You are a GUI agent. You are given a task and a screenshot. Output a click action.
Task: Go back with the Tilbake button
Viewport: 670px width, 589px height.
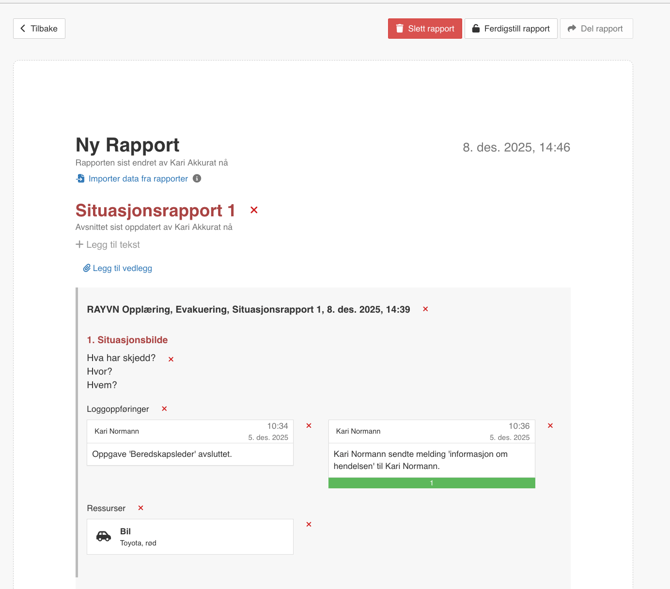tap(39, 29)
